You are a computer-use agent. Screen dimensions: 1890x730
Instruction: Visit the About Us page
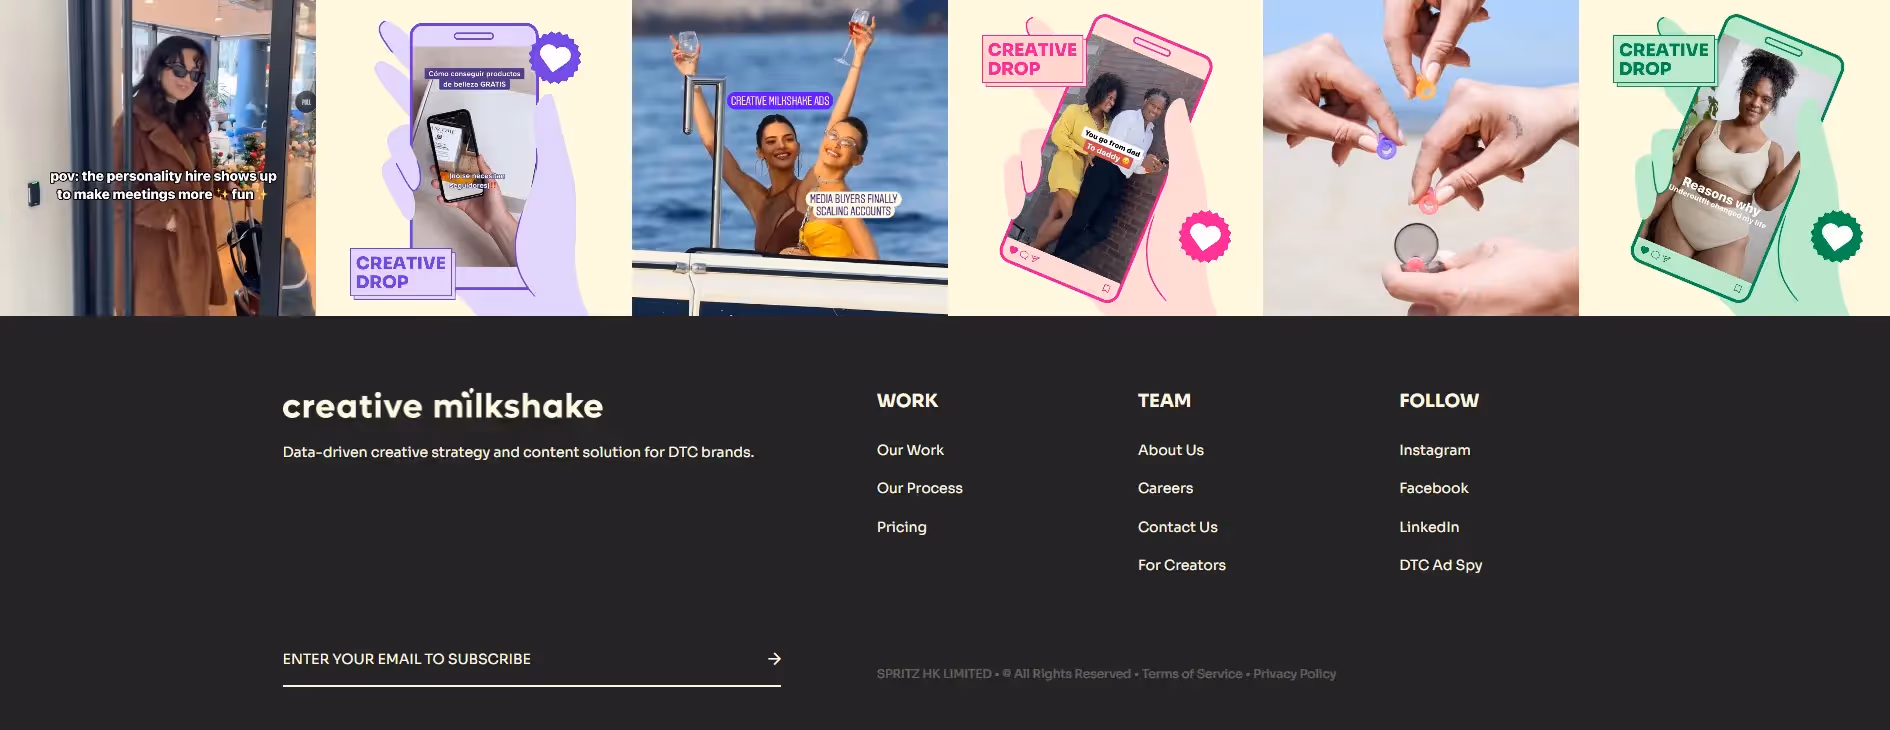1170,450
